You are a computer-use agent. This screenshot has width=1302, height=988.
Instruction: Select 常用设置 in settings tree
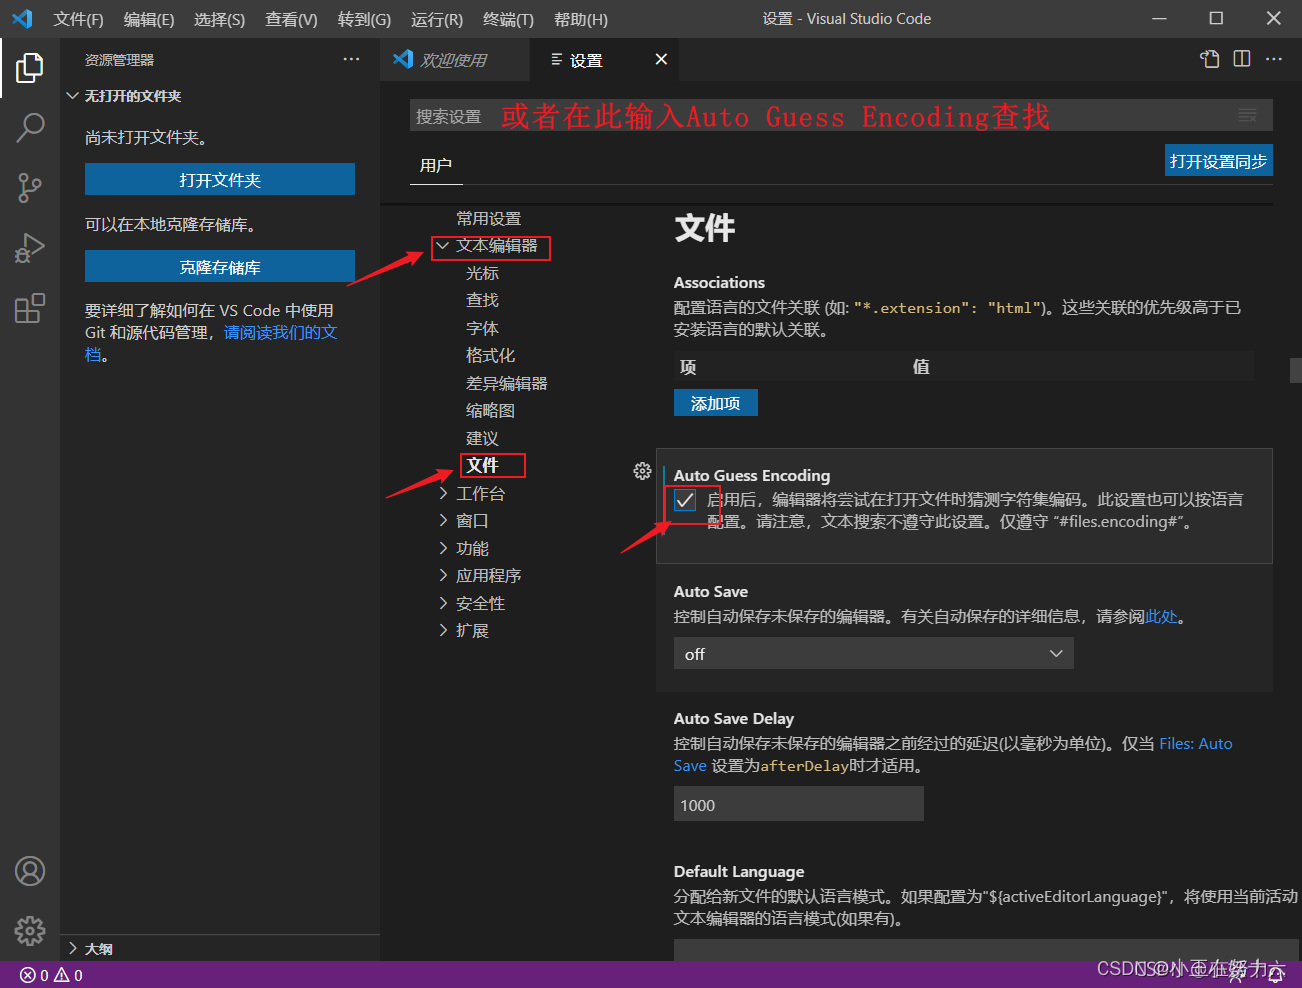[x=489, y=219]
